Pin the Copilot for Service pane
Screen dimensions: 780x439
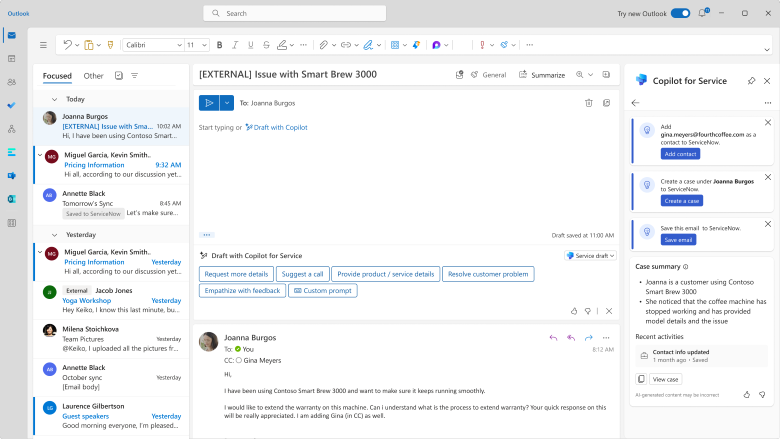(x=751, y=81)
